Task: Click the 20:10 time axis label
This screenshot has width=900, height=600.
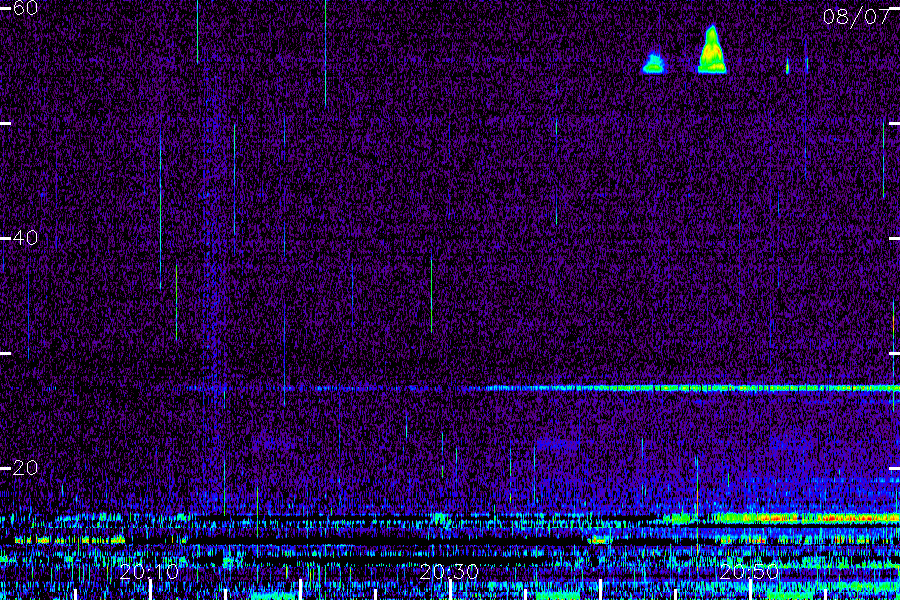Action: [x=149, y=572]
